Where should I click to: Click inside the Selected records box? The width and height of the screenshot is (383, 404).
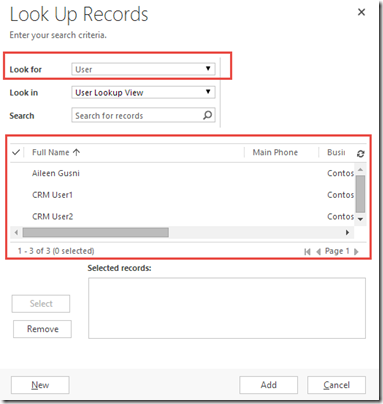(x=227, y=308)
